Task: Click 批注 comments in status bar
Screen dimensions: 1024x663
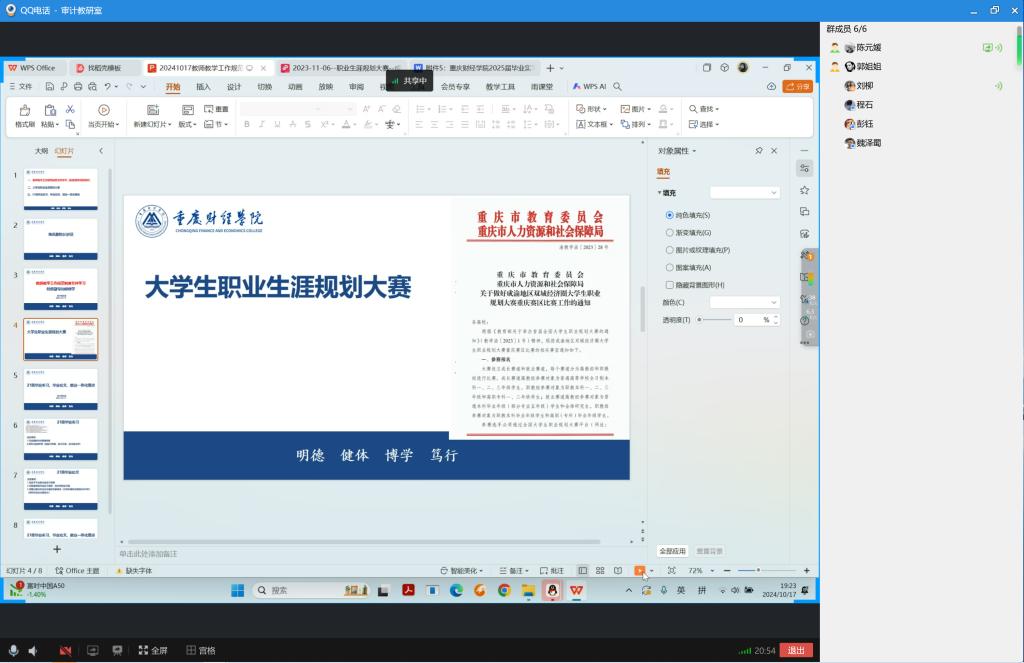Action: (552, 571)
